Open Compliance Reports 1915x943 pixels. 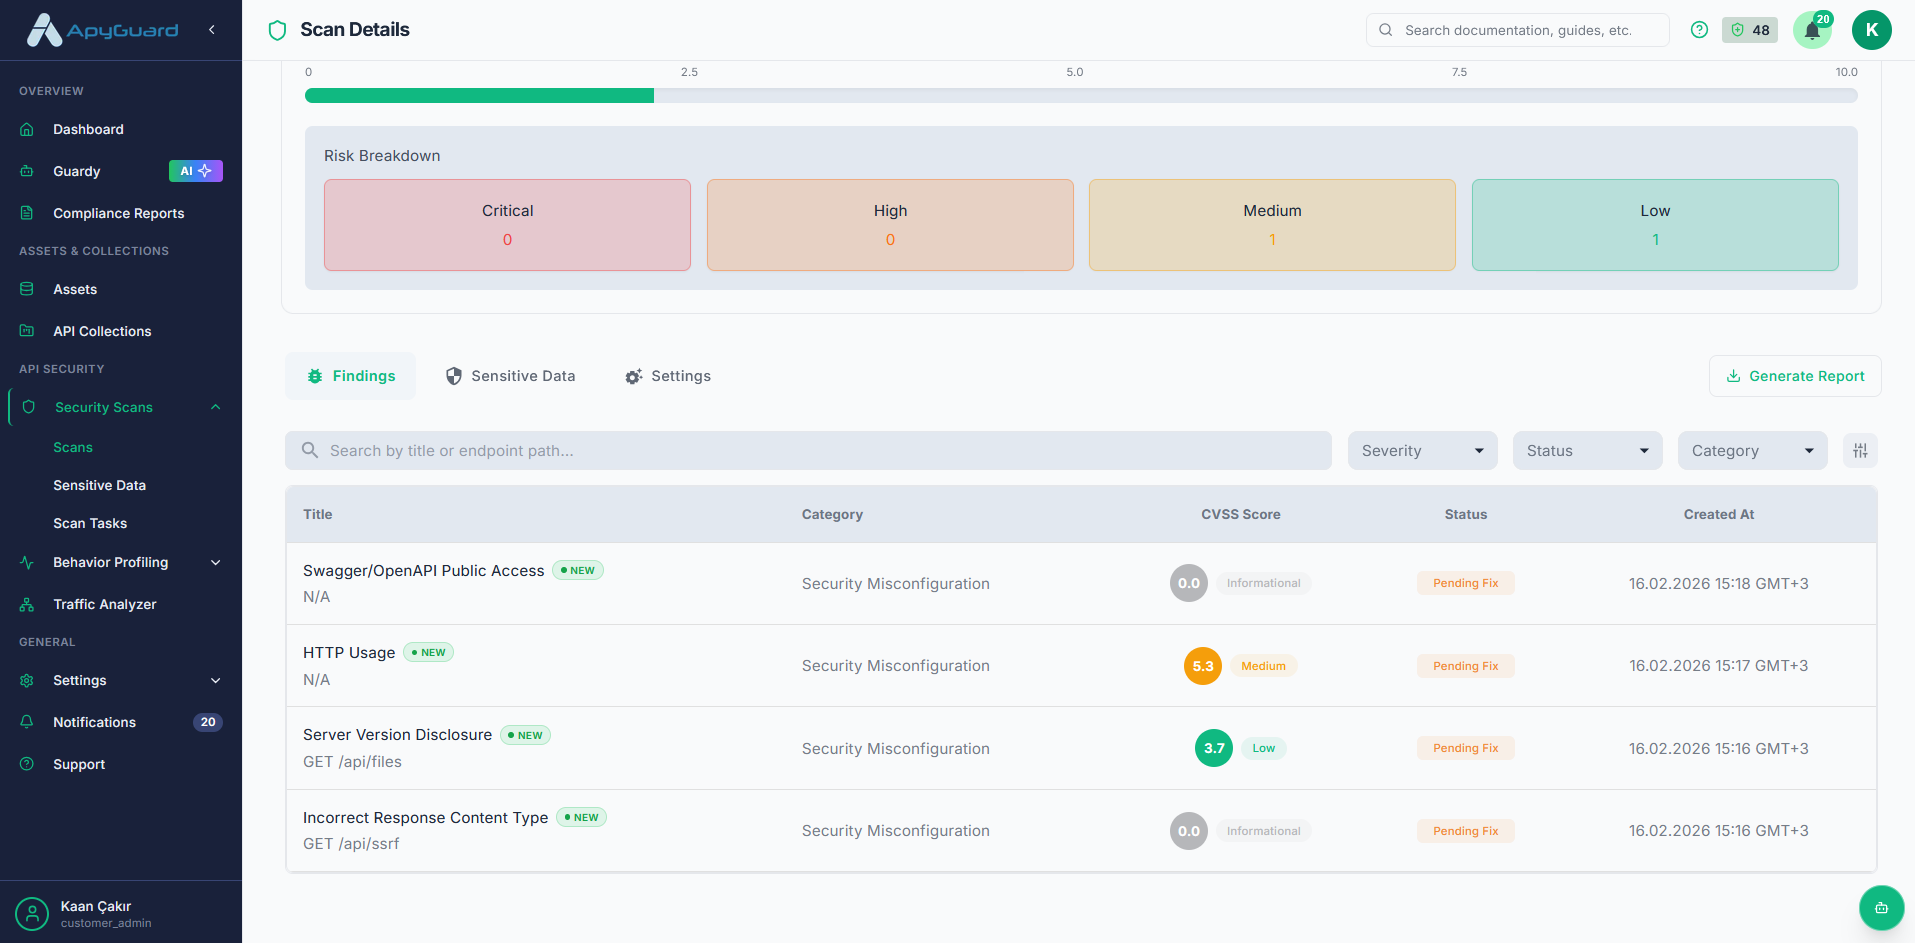(x=118, y=213)
